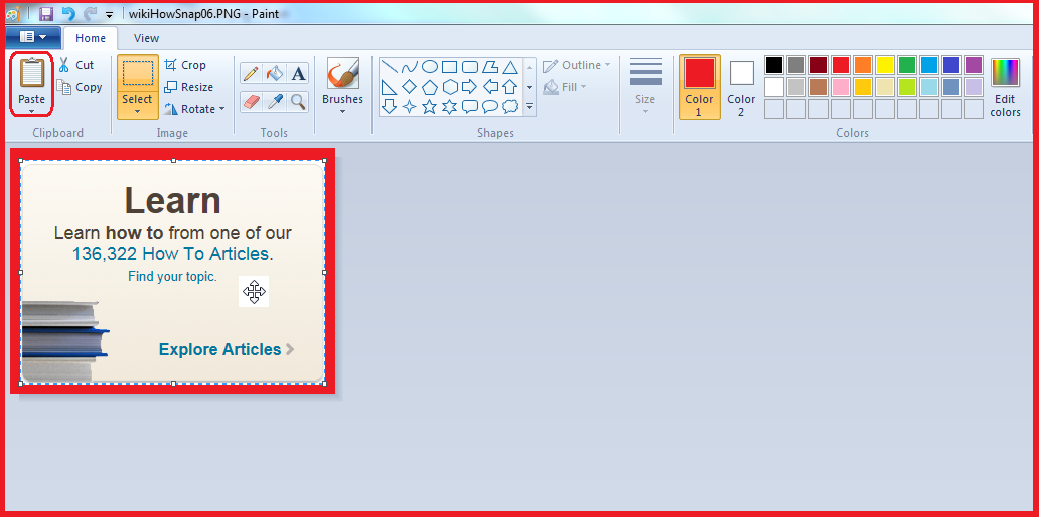Open the shape Fill dropdown
The width and height of the screenshot is (1039, 517).
565,86
